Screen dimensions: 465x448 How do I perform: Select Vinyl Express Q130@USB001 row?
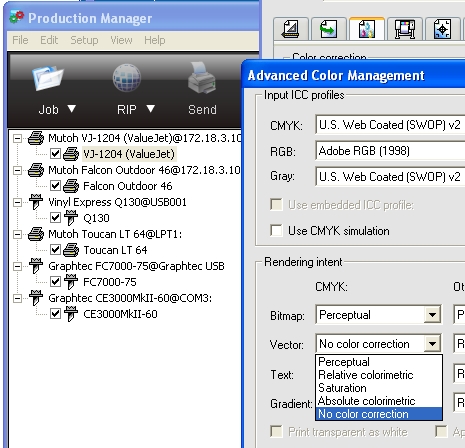click(x=117, y=202)
